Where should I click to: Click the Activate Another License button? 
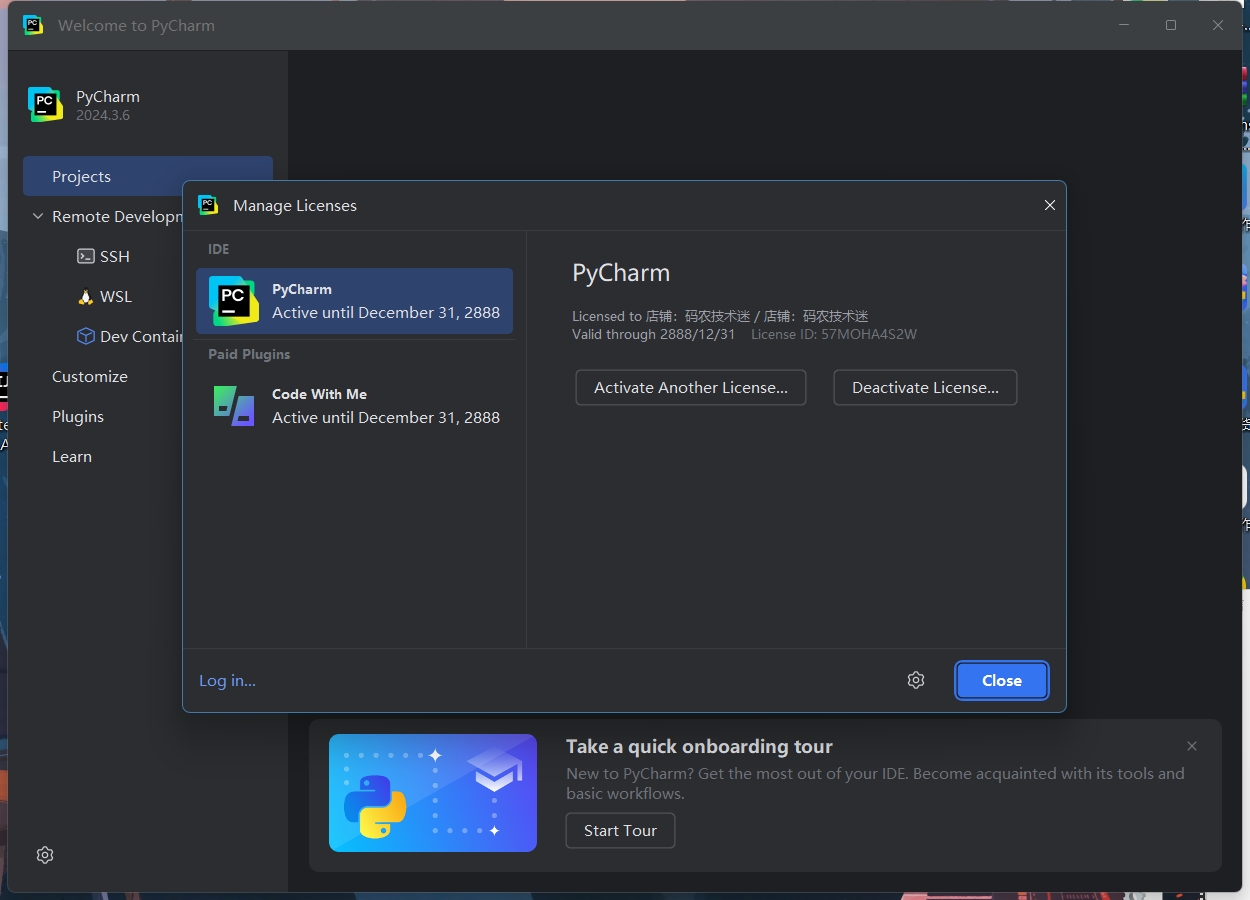coord(691,387)
